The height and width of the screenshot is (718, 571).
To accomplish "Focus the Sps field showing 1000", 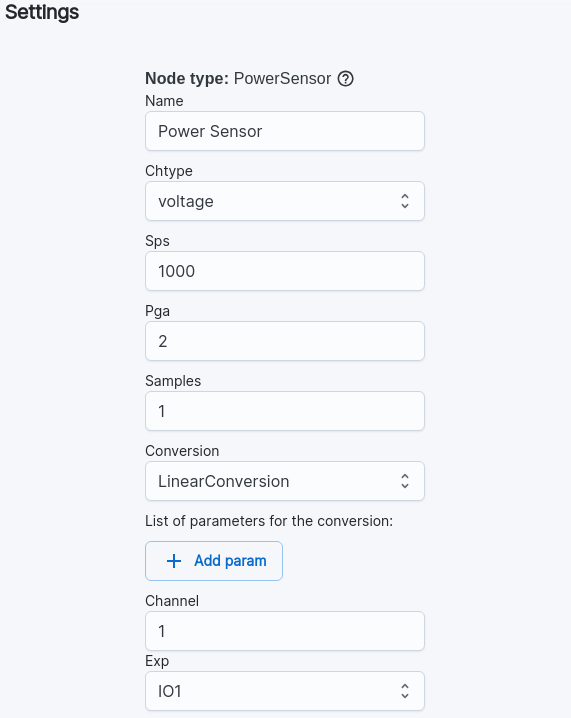I will click(285, 271).
